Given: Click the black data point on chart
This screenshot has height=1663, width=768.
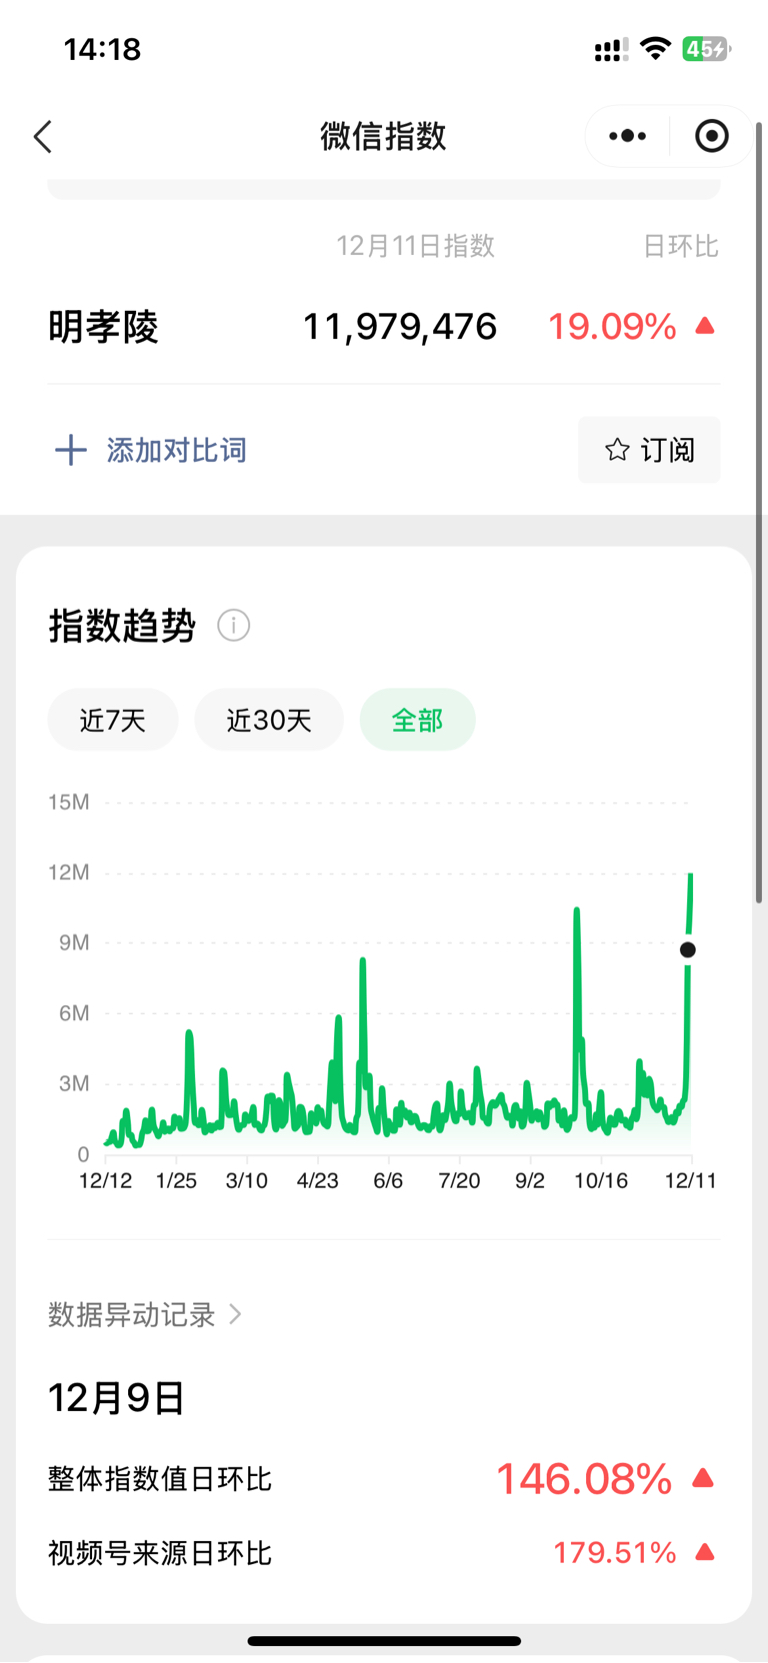Looking at the screenshot, I should pos(688,950).
